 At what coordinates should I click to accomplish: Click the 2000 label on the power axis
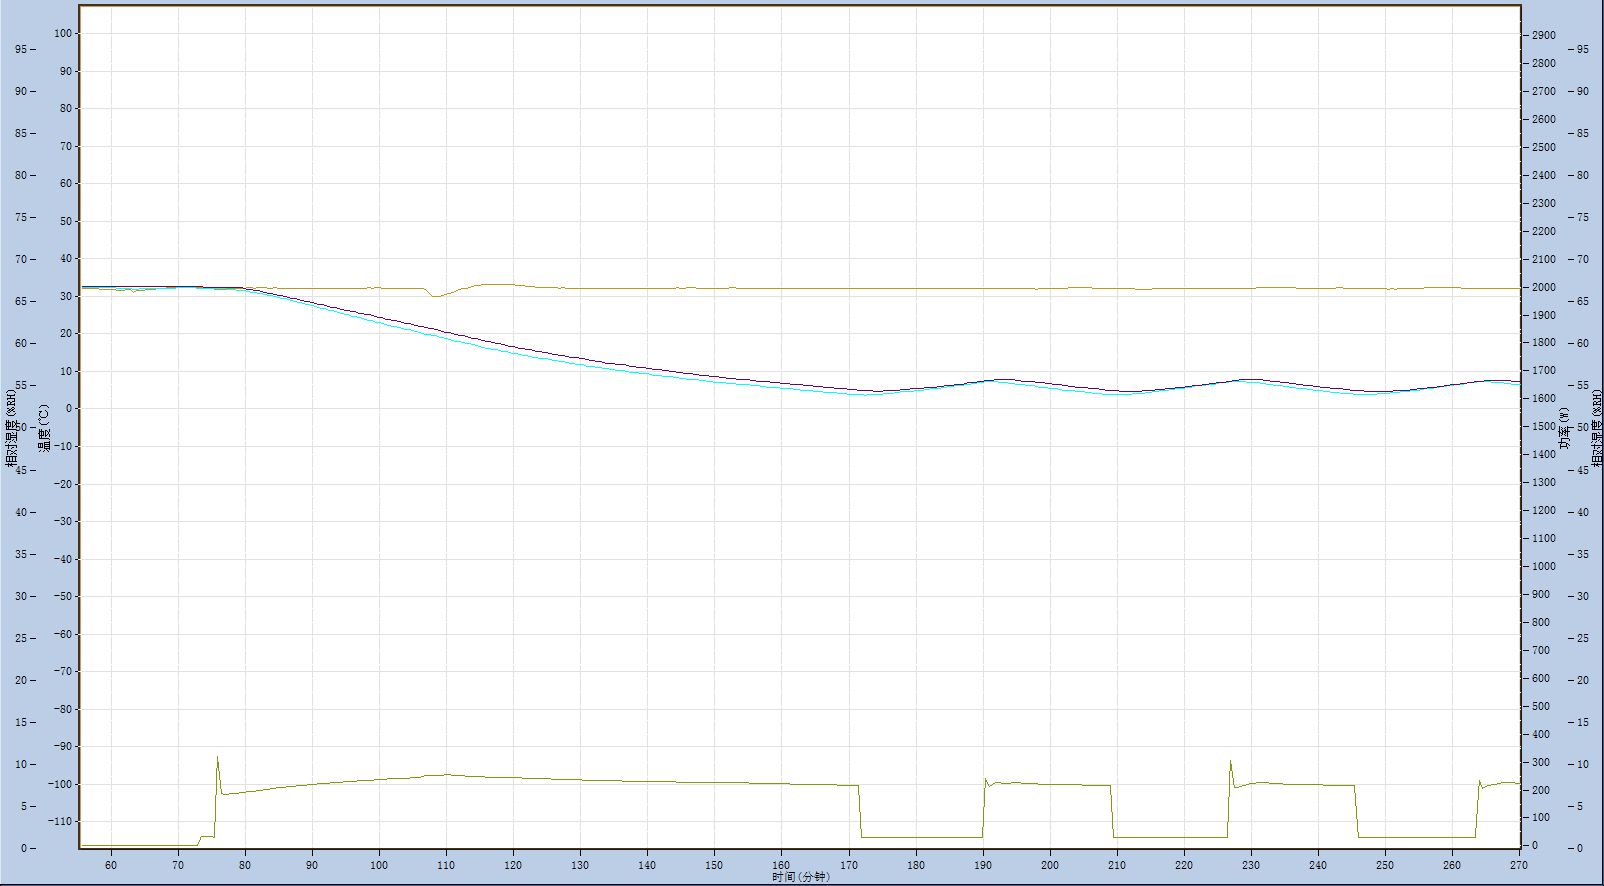click(x=1543, y=287)
